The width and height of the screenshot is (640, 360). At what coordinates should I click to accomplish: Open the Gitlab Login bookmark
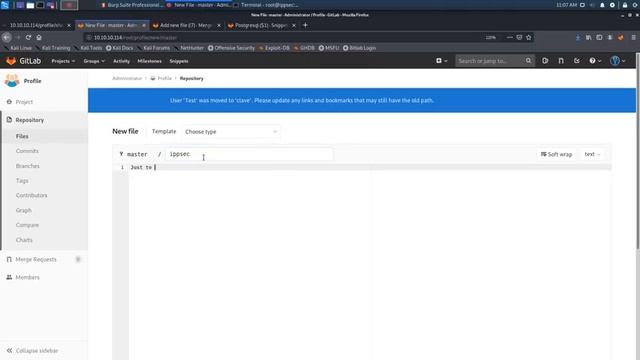pos(359,48)
